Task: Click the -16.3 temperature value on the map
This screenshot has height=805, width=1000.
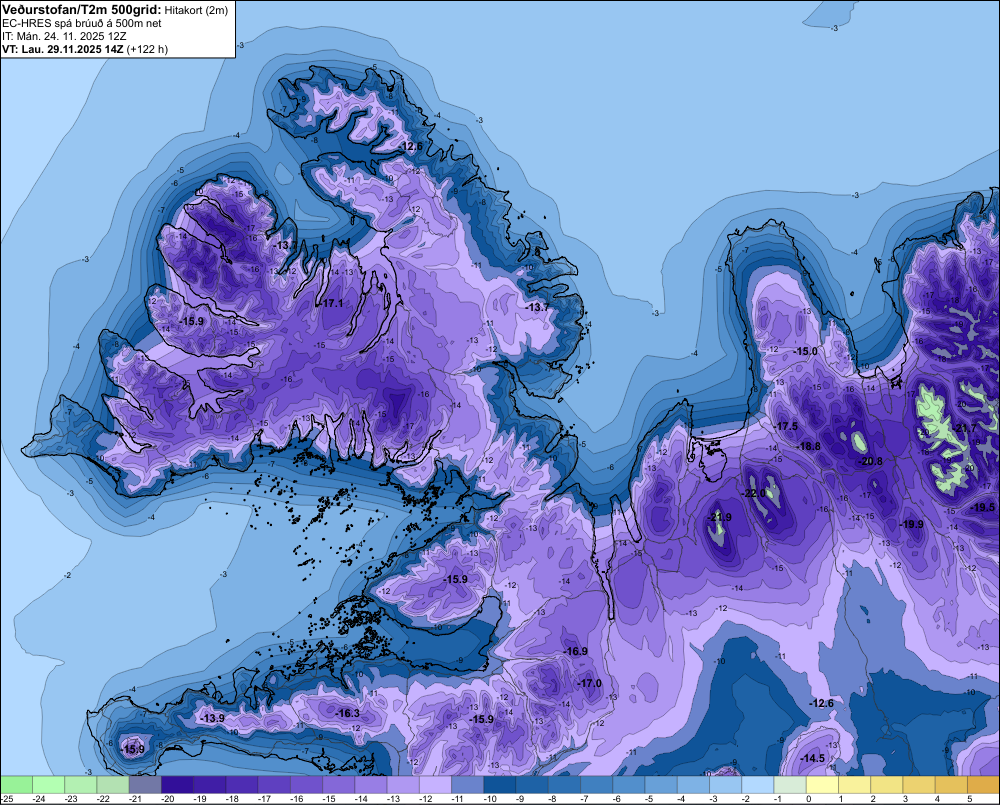Action: (x=348, y=713)
